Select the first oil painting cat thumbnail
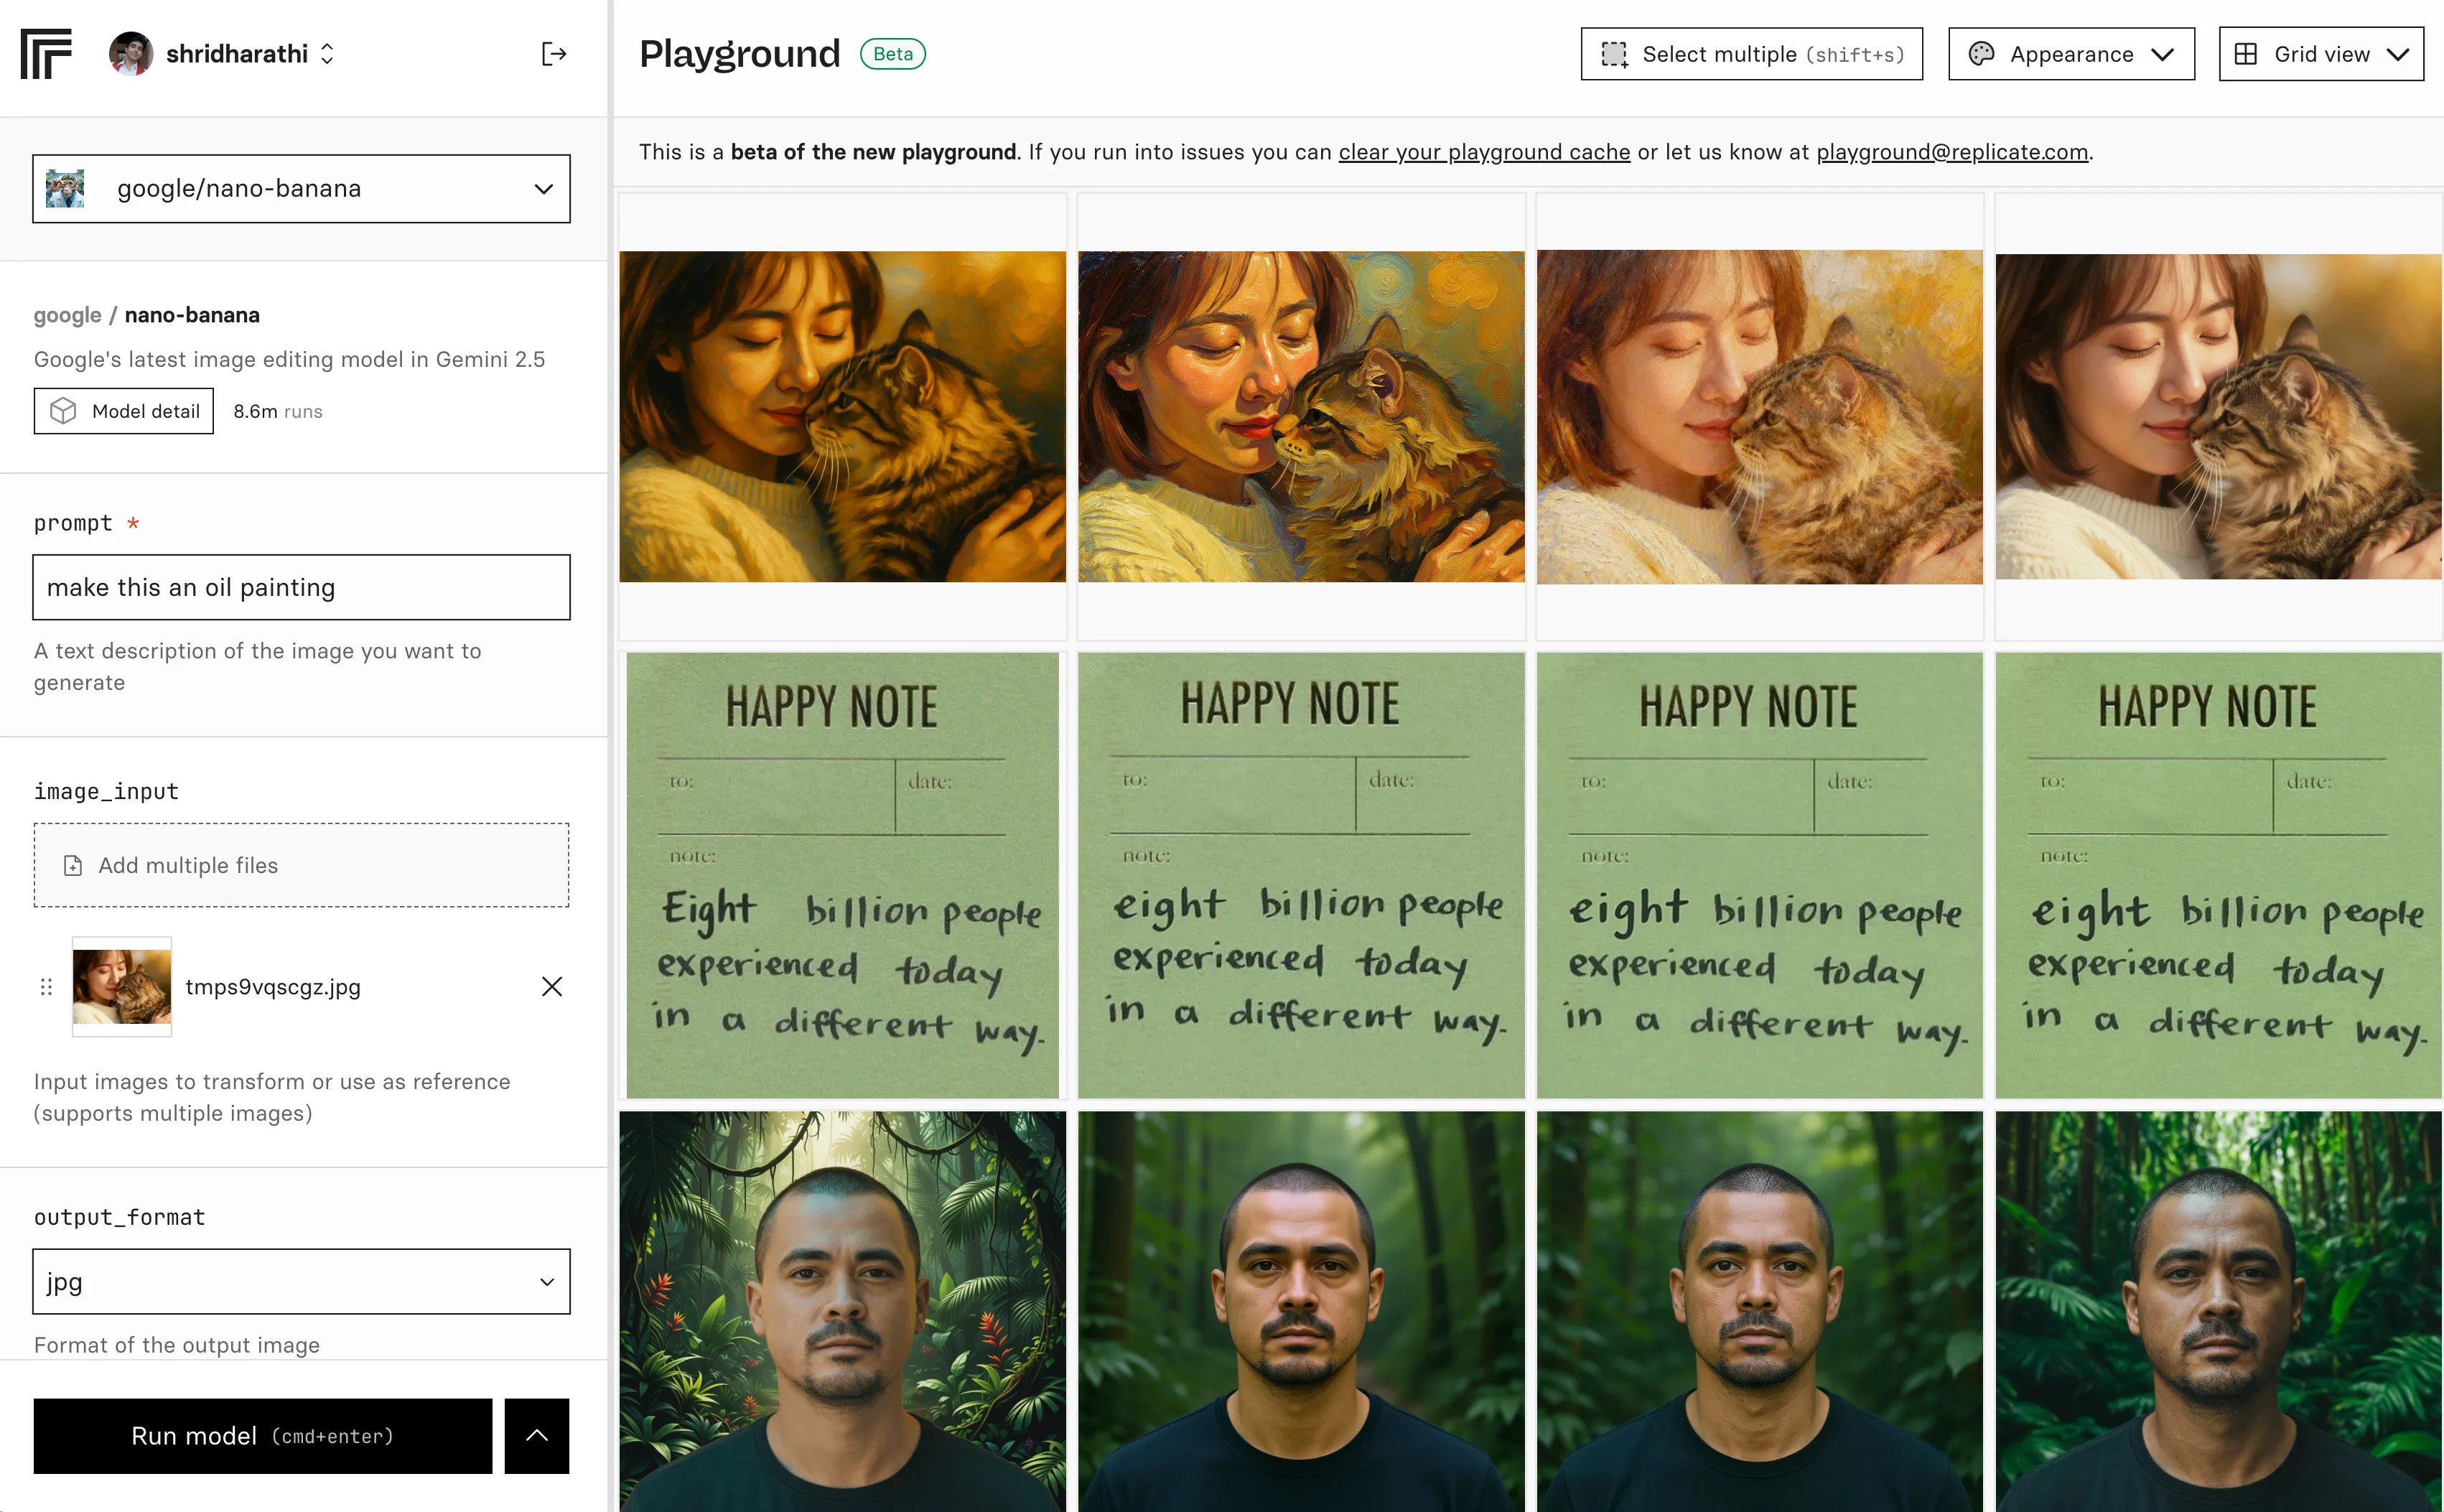2444x1512 pixels. coord(842,419)
